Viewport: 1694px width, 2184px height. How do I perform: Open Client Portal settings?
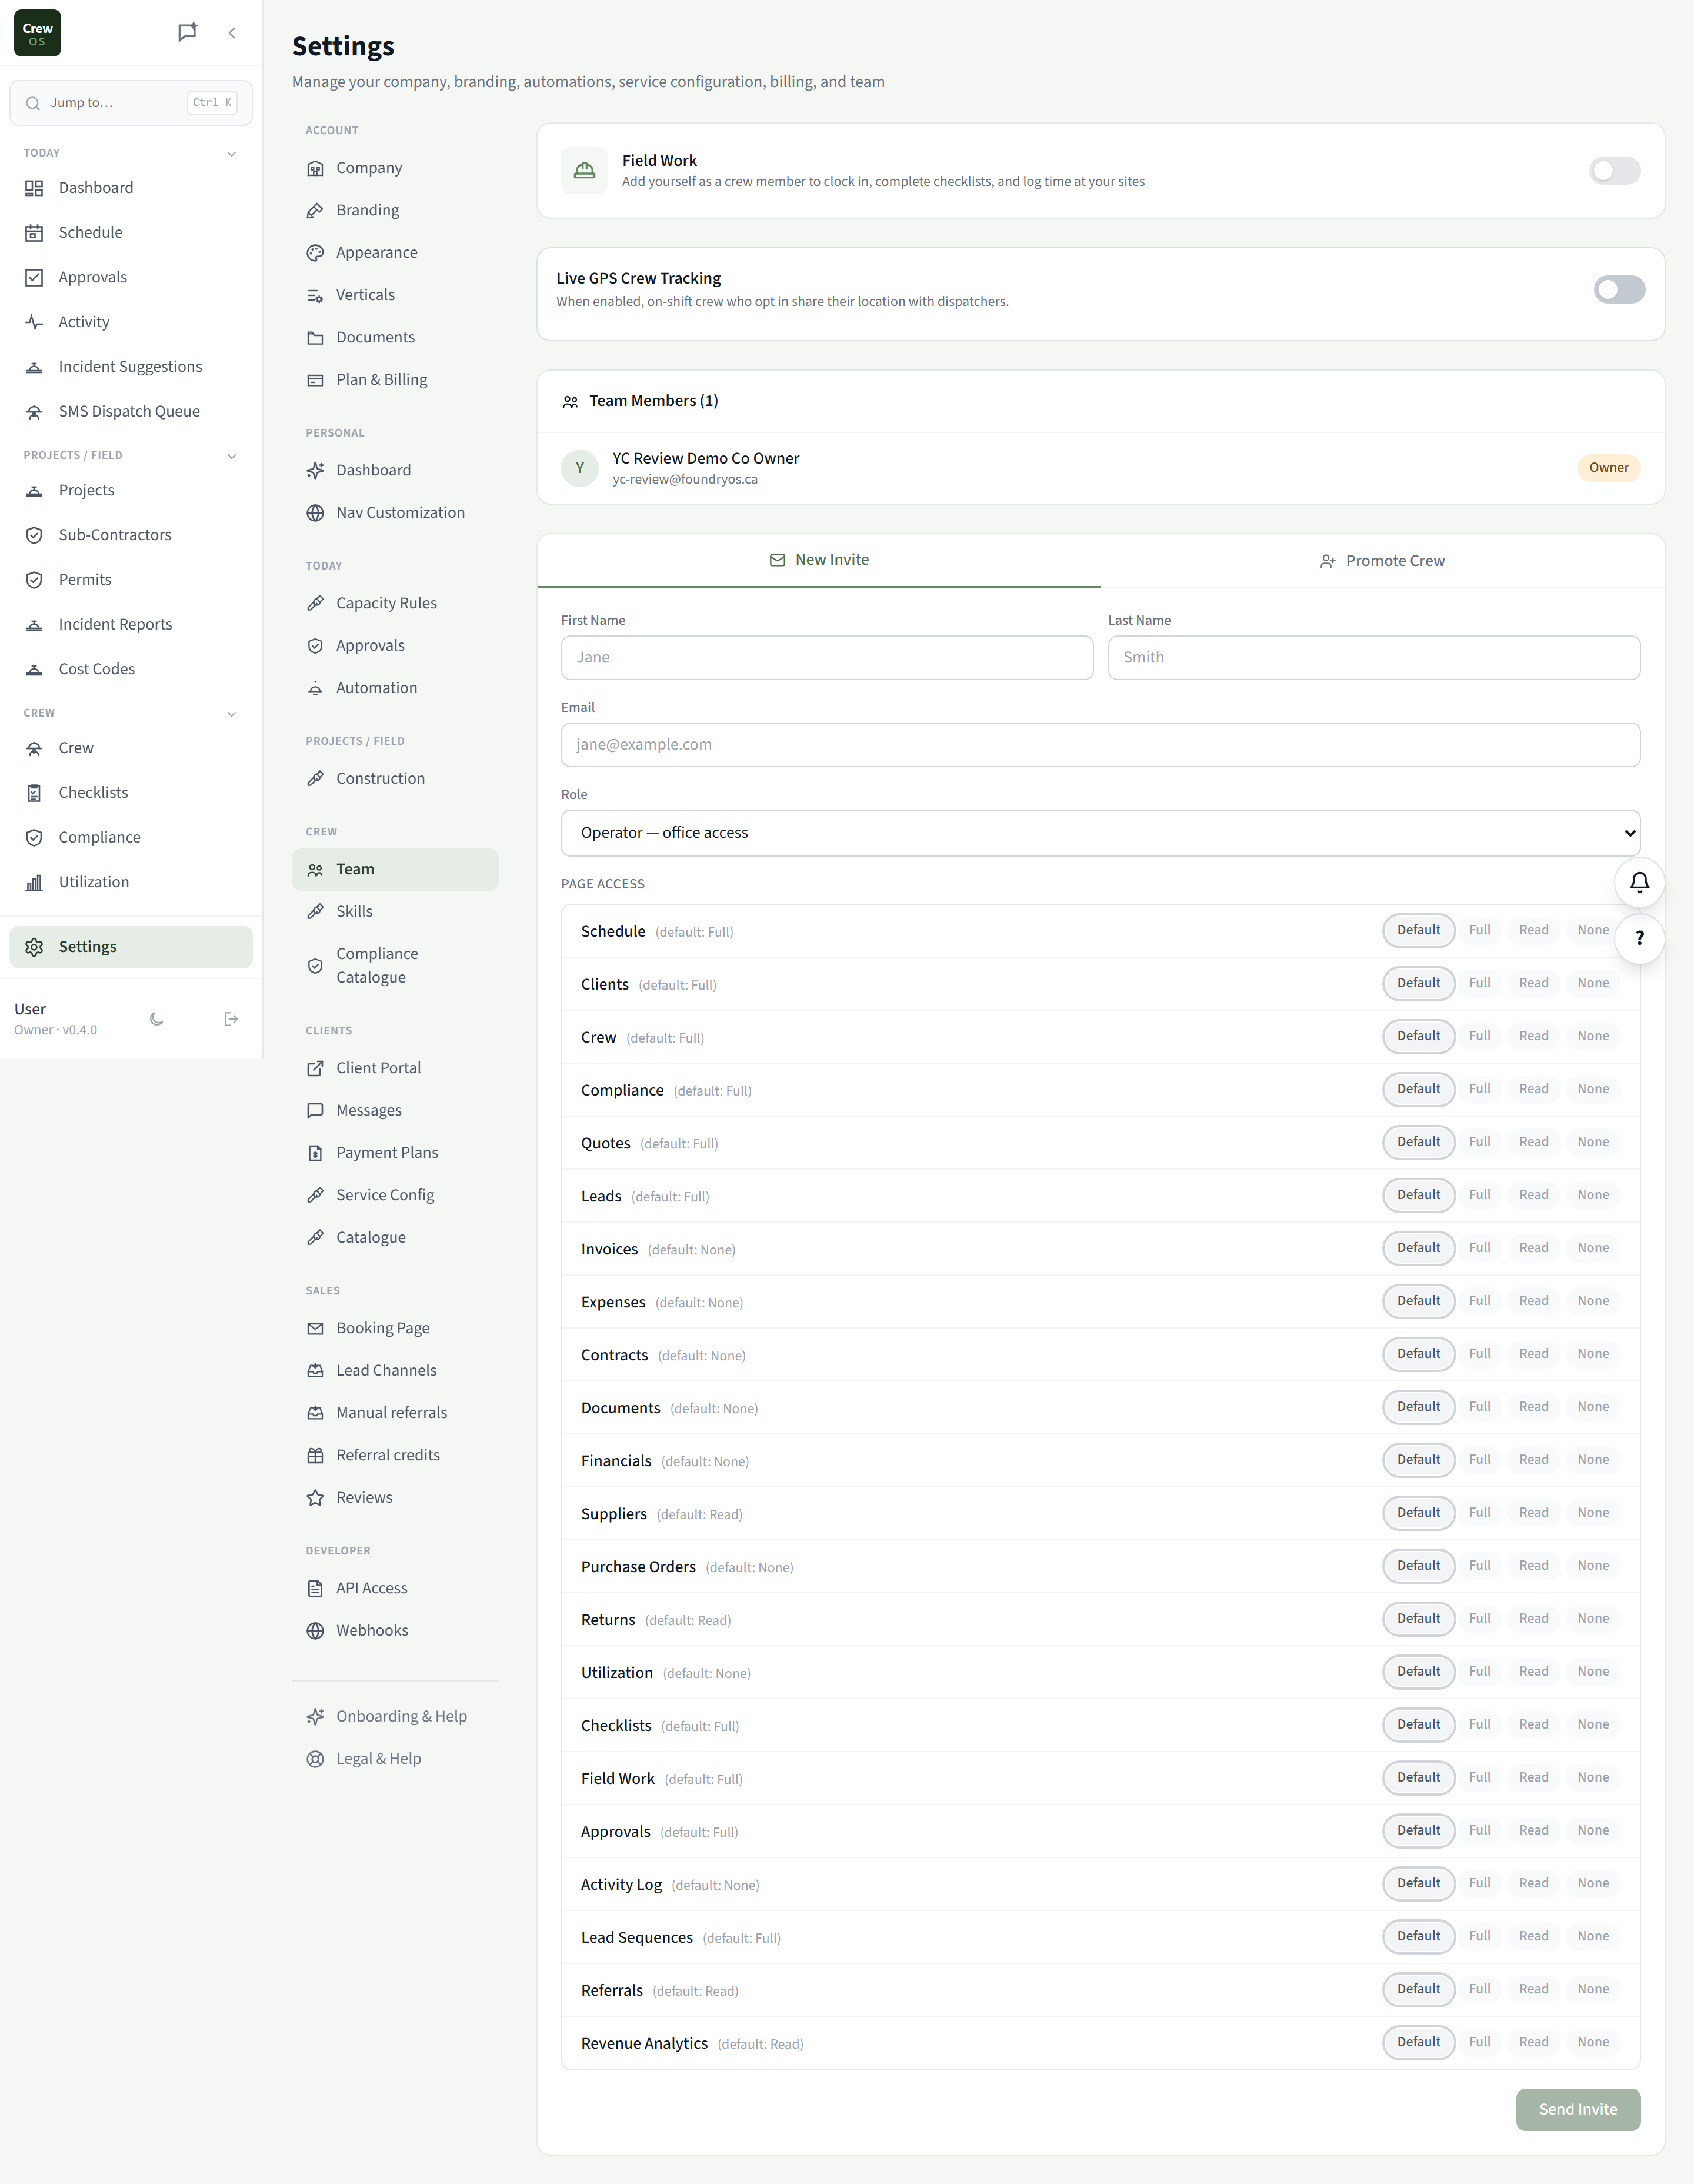pyautogui.click(x=395, y=1068)
